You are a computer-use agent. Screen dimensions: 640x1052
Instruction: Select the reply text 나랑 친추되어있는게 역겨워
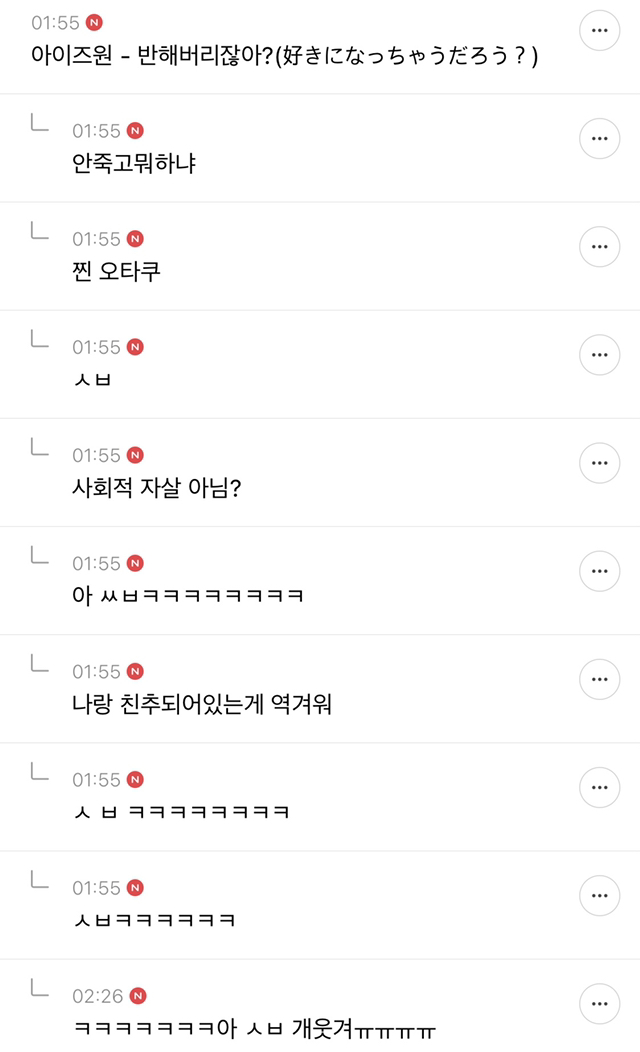[202, 703]
